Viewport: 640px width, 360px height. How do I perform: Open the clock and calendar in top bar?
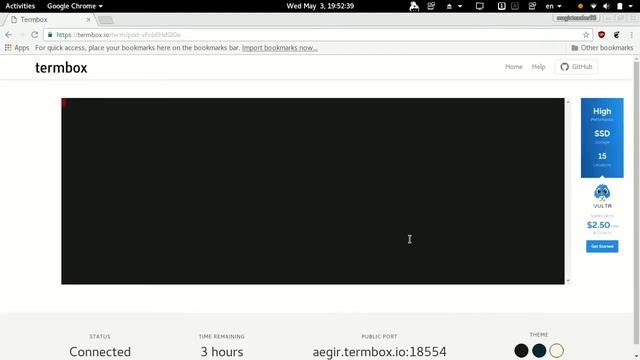[320, 6]
